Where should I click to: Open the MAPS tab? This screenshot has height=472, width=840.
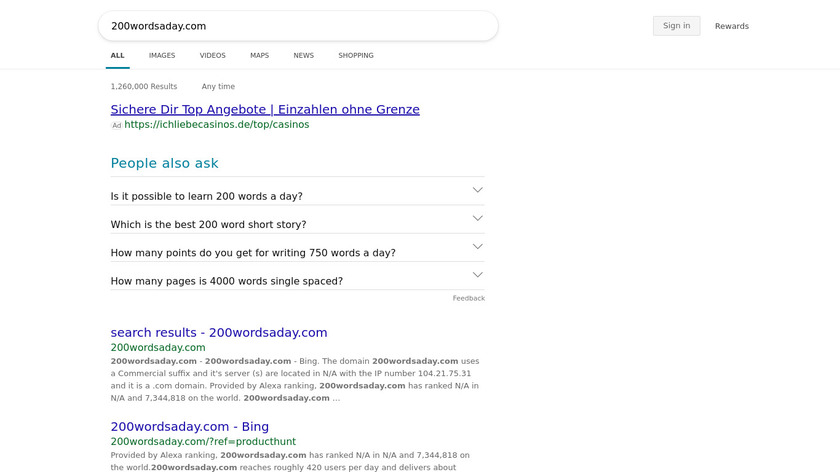tap(259, 56)
